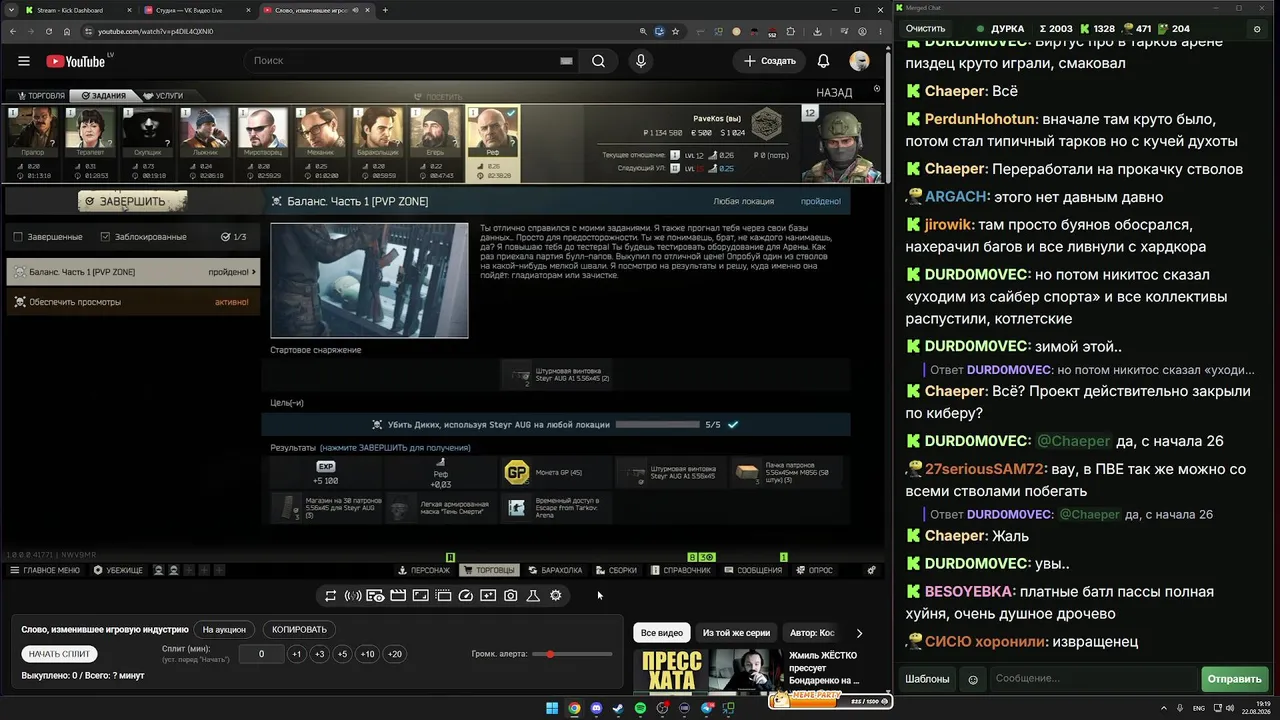Open ПЕРСОНАЖ tab in the game bar
The image size is (1280, 720).
click(x=424, y=570)
